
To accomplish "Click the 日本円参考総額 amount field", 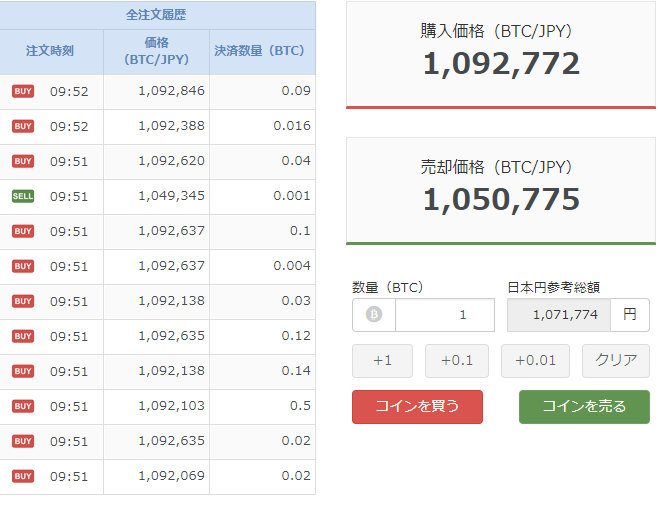I will [x=559, y=315].
